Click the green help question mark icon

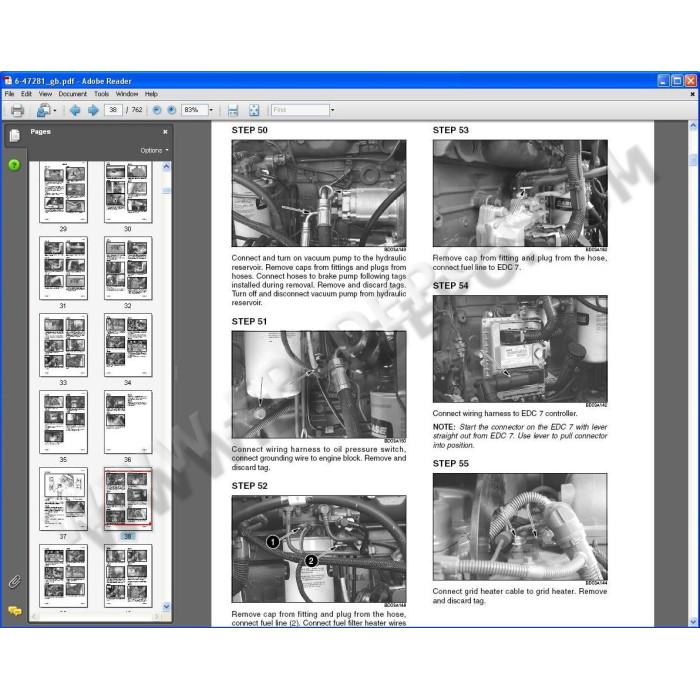(x=14, y=165)
